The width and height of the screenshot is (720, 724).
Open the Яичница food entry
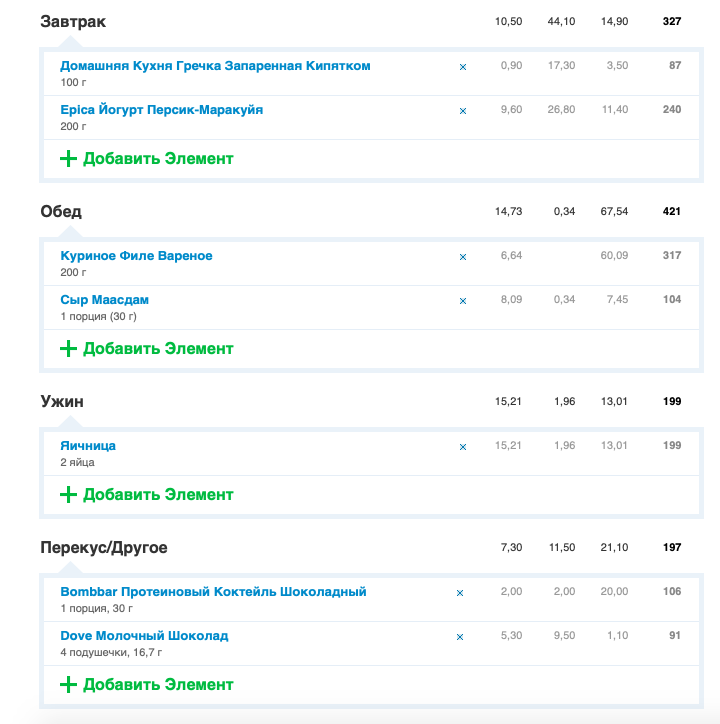(x=88, y=446)
